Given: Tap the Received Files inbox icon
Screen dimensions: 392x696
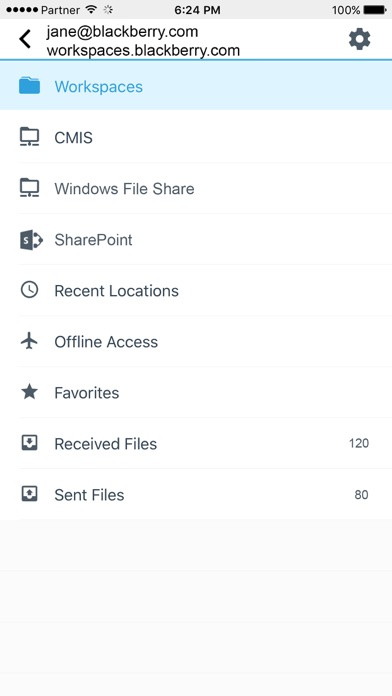Looking at the screenshot, I should [x=29, y=443].
